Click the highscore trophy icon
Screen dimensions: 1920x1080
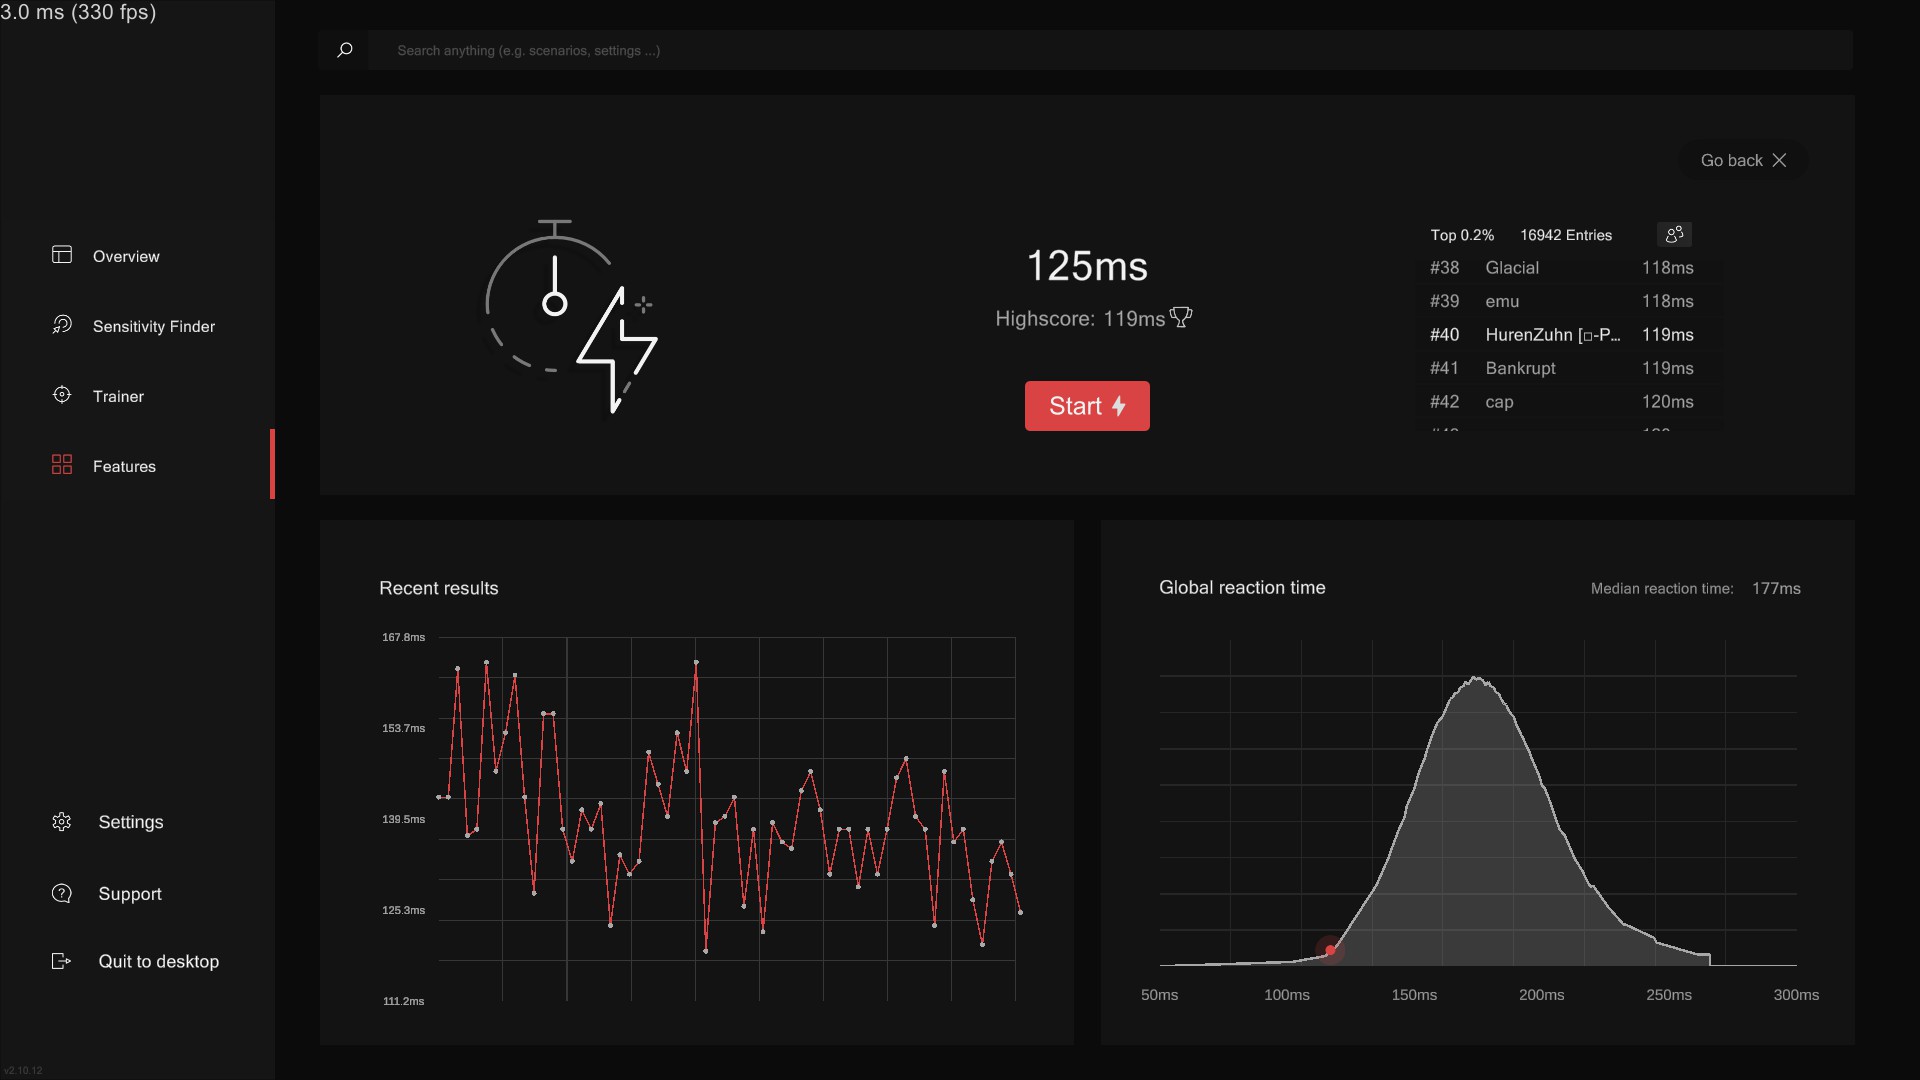[1181, 318]
